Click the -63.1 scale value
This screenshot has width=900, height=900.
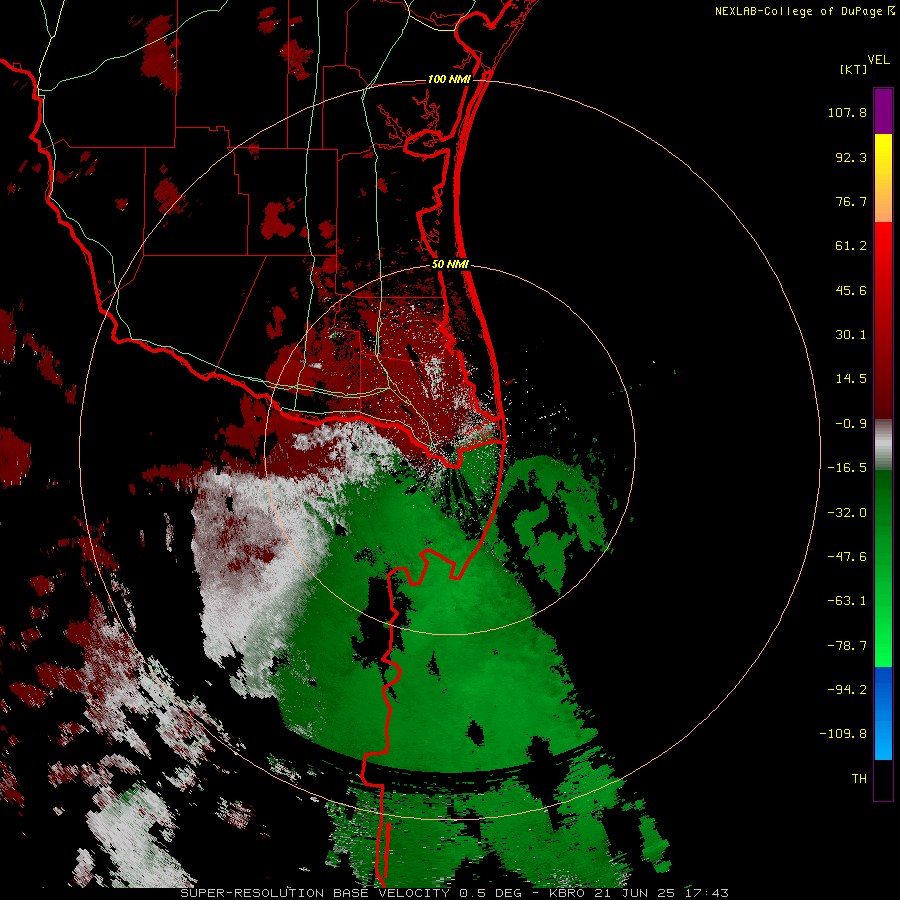pyautogui.click(x=847, y=601)
